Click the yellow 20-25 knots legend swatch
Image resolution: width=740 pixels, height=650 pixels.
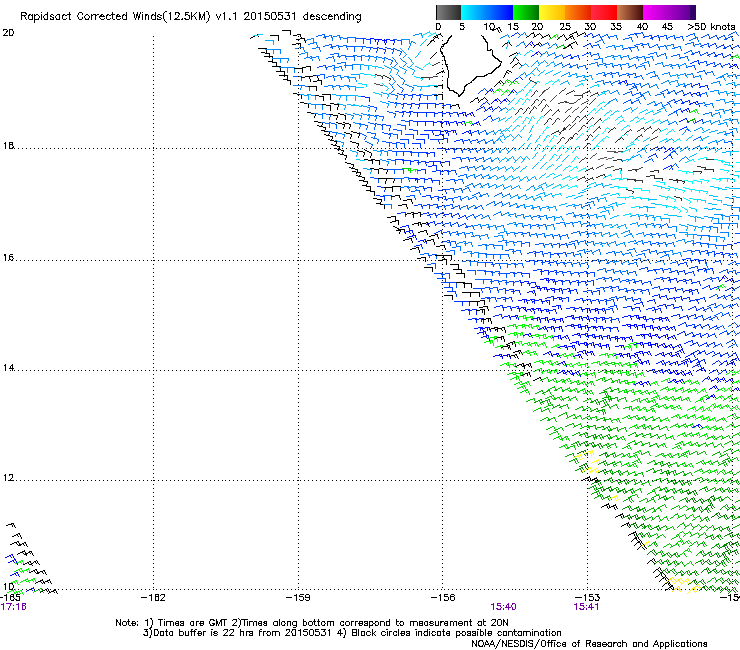tap(552, 12)
